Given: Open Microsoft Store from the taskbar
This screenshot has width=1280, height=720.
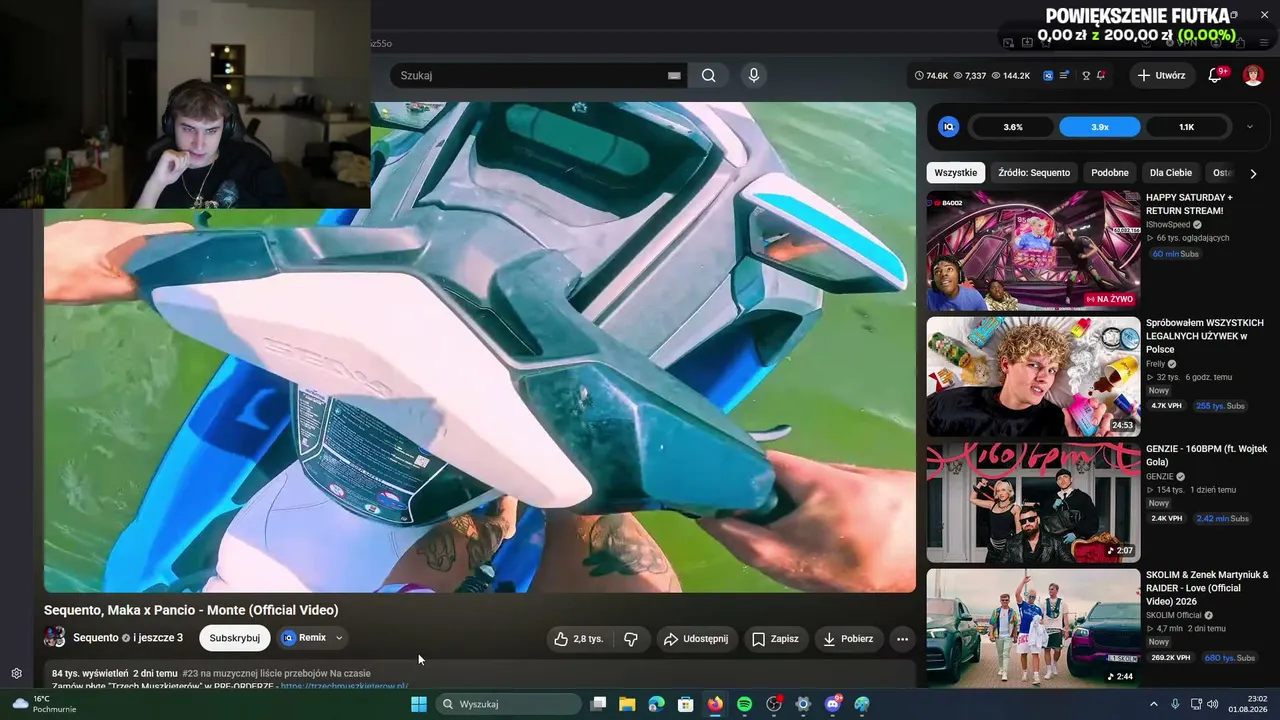Looking at the screenshot, I should 686,704.
